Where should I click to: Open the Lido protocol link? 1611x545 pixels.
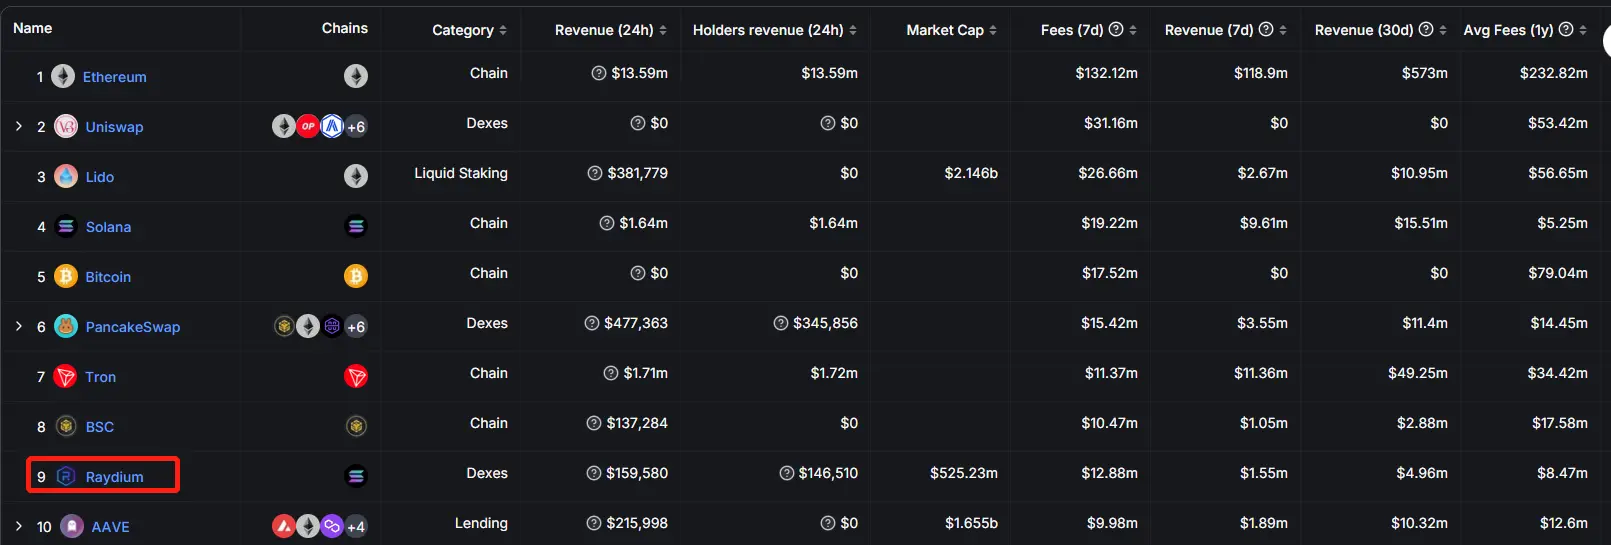coord(100,177)
